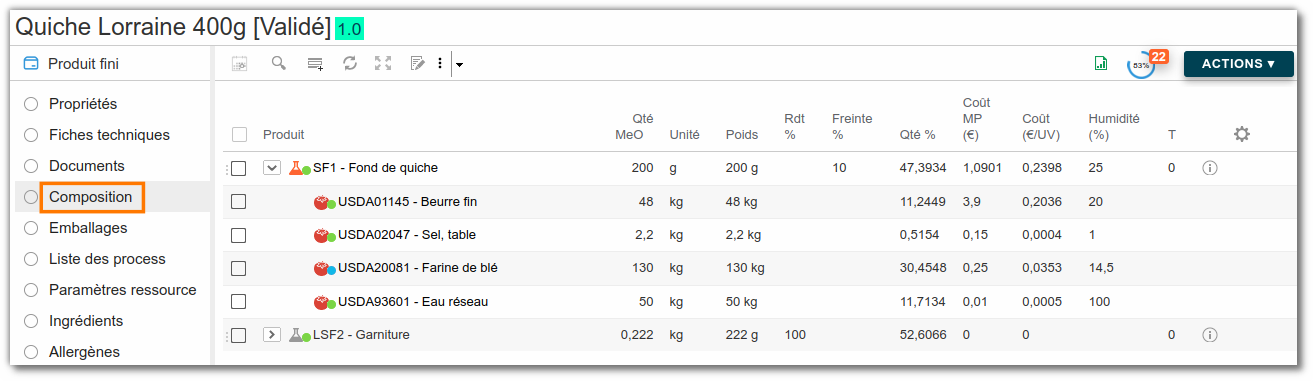Go to Liste des process section

(107, 259)
